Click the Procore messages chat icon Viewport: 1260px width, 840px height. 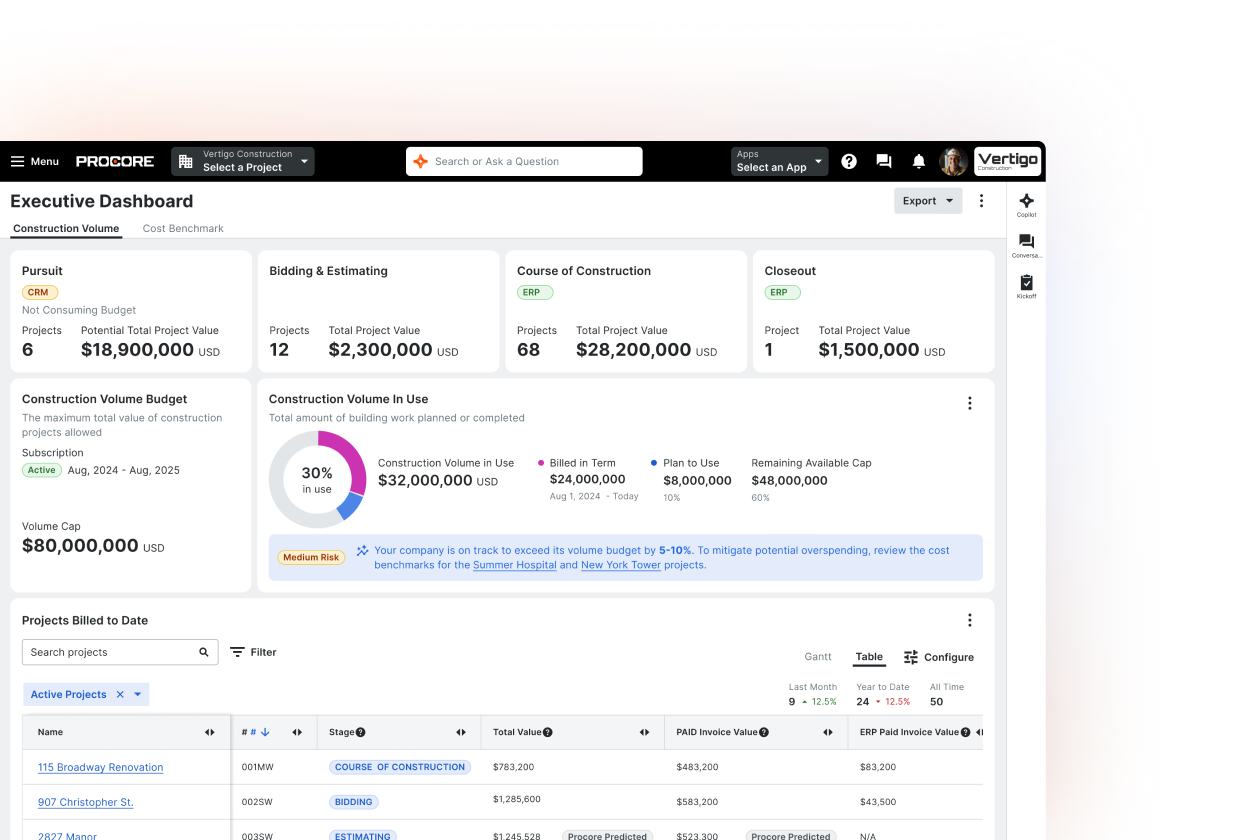(x=883, y=161)
